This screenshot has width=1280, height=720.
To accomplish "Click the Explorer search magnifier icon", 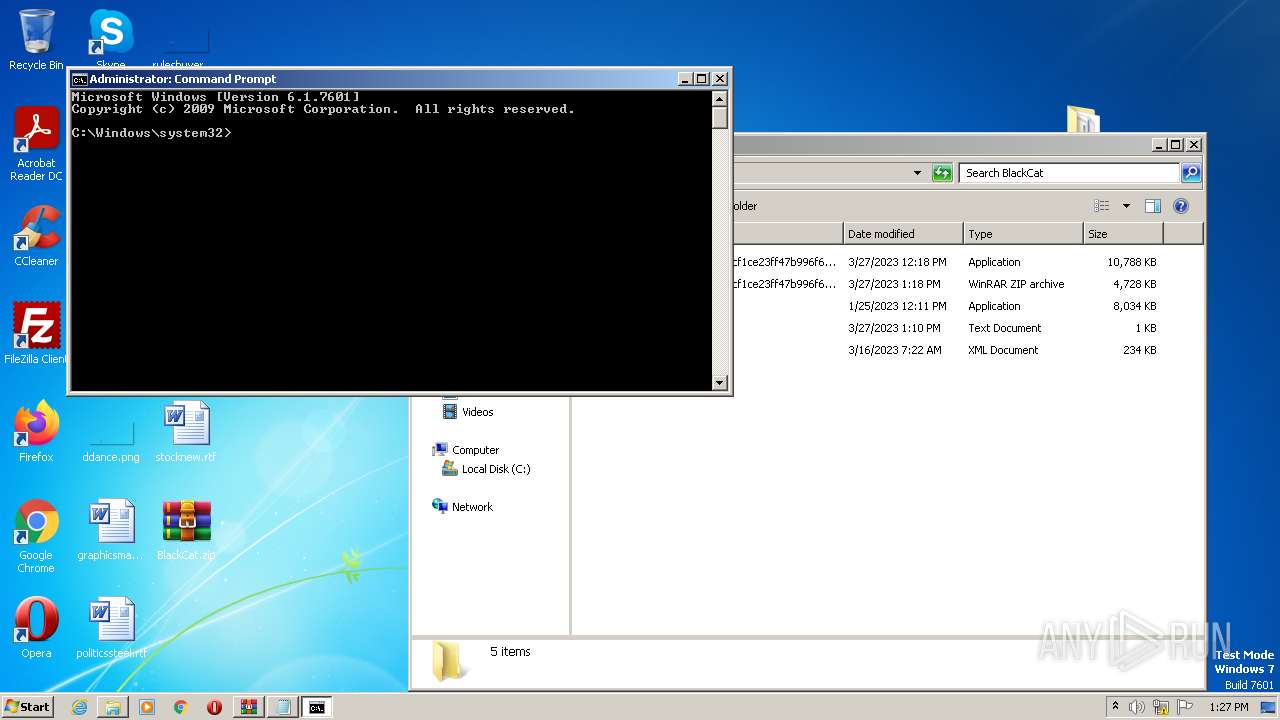I will [1191, 173].
